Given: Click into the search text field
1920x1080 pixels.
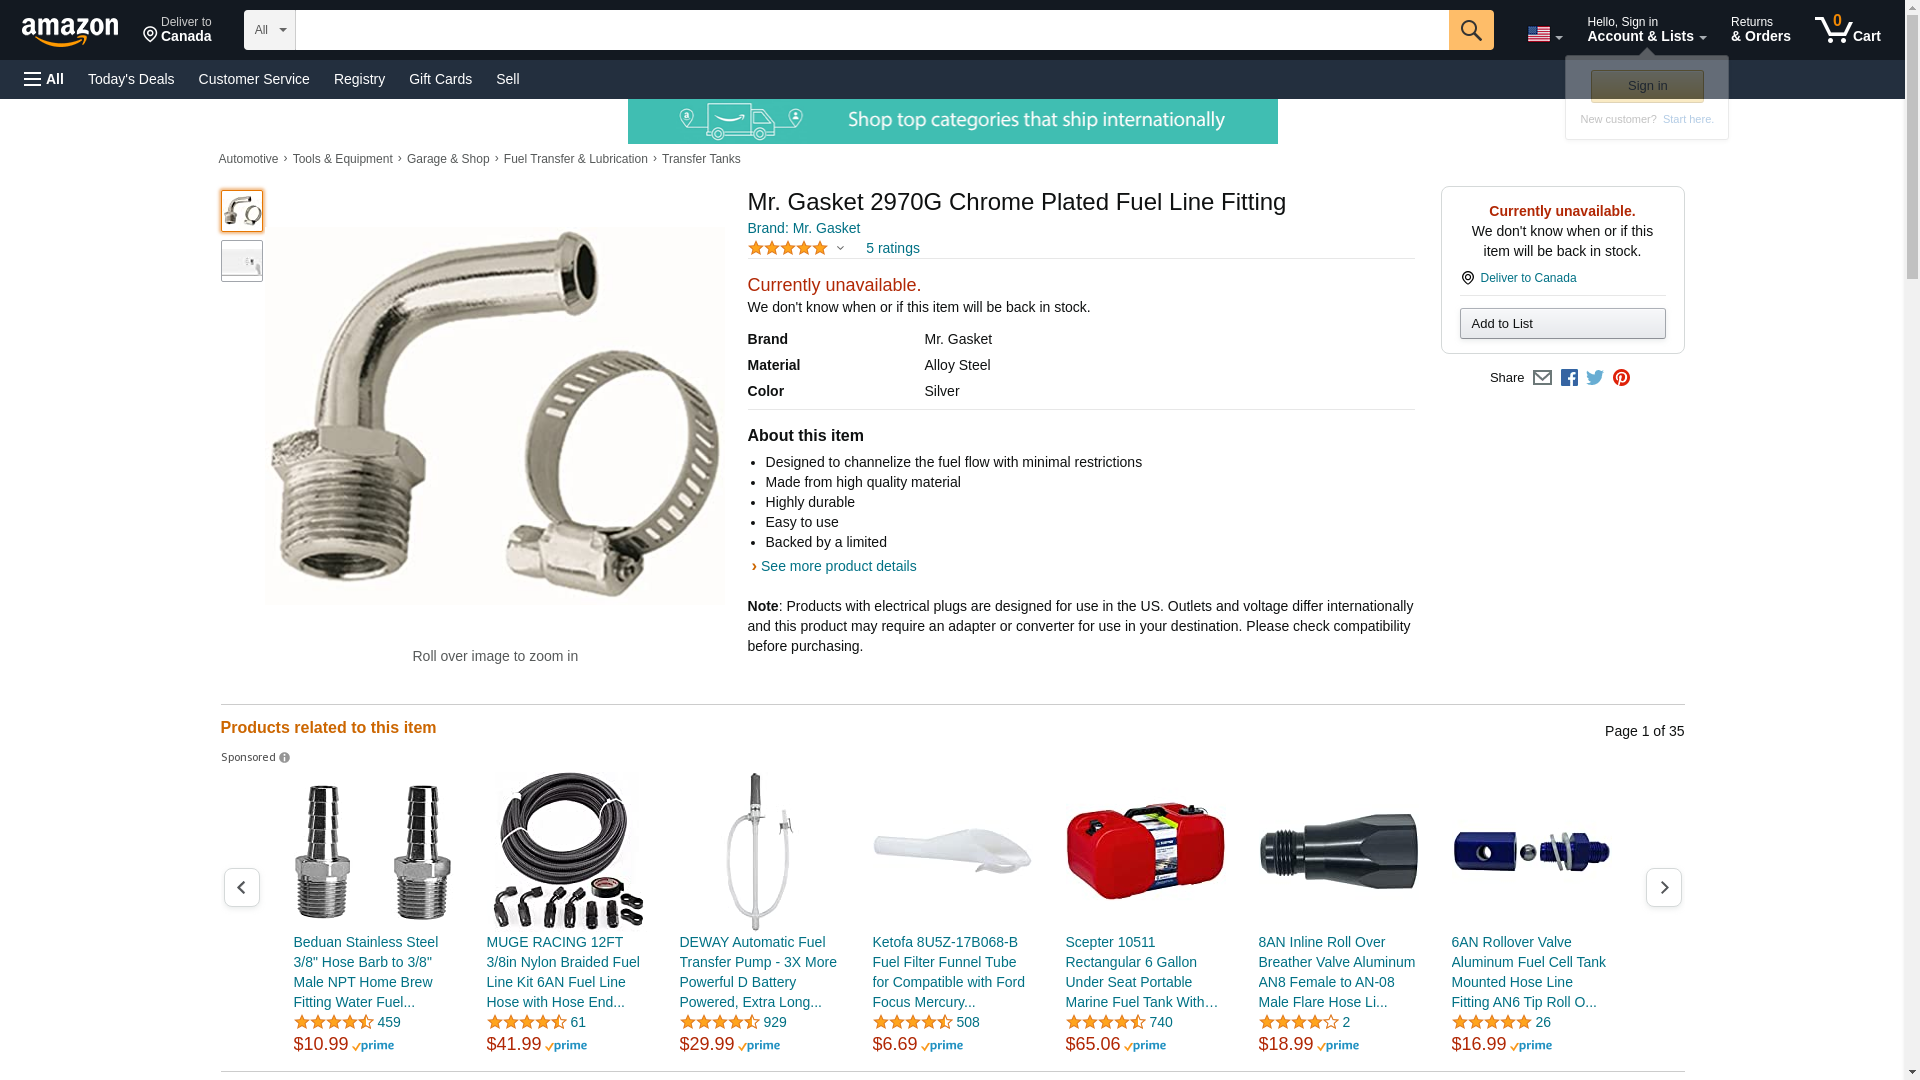Looking at the screenshot, I should (x=872, y=30).
